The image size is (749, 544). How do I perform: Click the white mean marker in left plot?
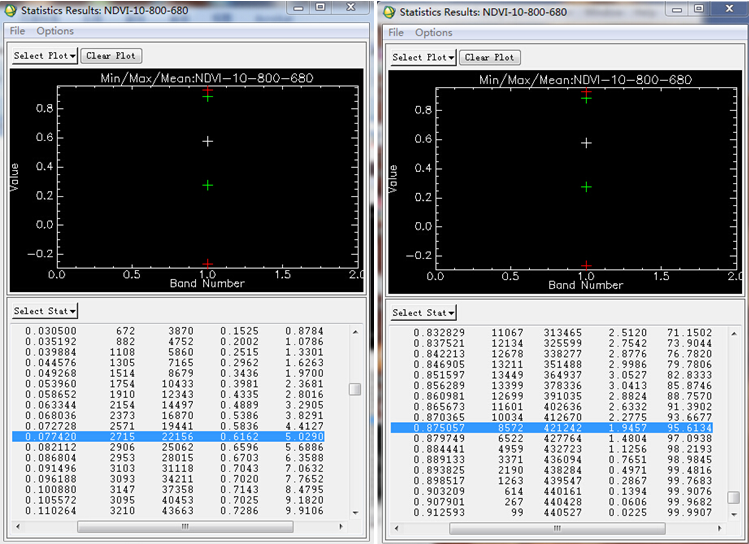(x=208, y=141)
